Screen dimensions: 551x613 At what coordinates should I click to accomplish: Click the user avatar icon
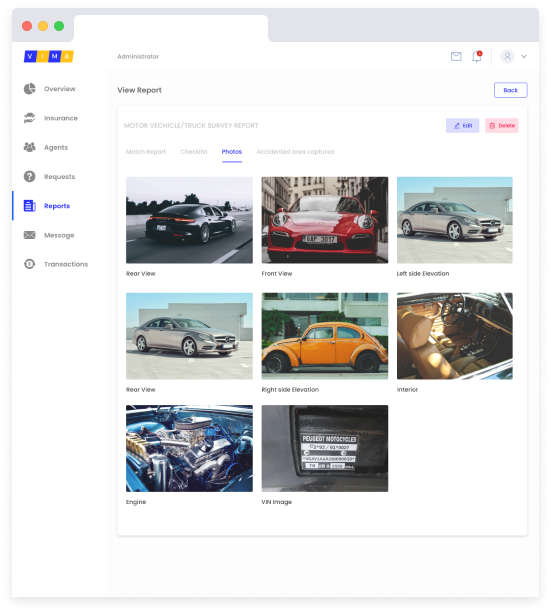click(x=507, y=56)
